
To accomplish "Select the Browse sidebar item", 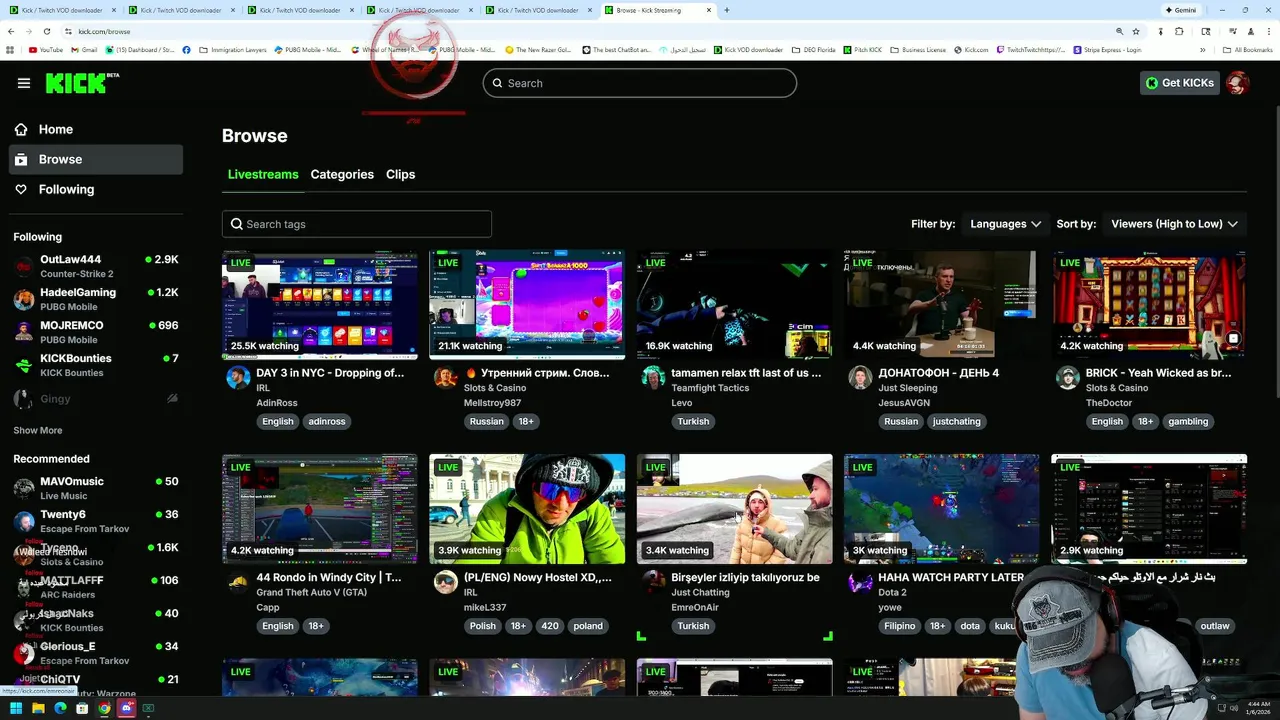I will click(96, 159).
